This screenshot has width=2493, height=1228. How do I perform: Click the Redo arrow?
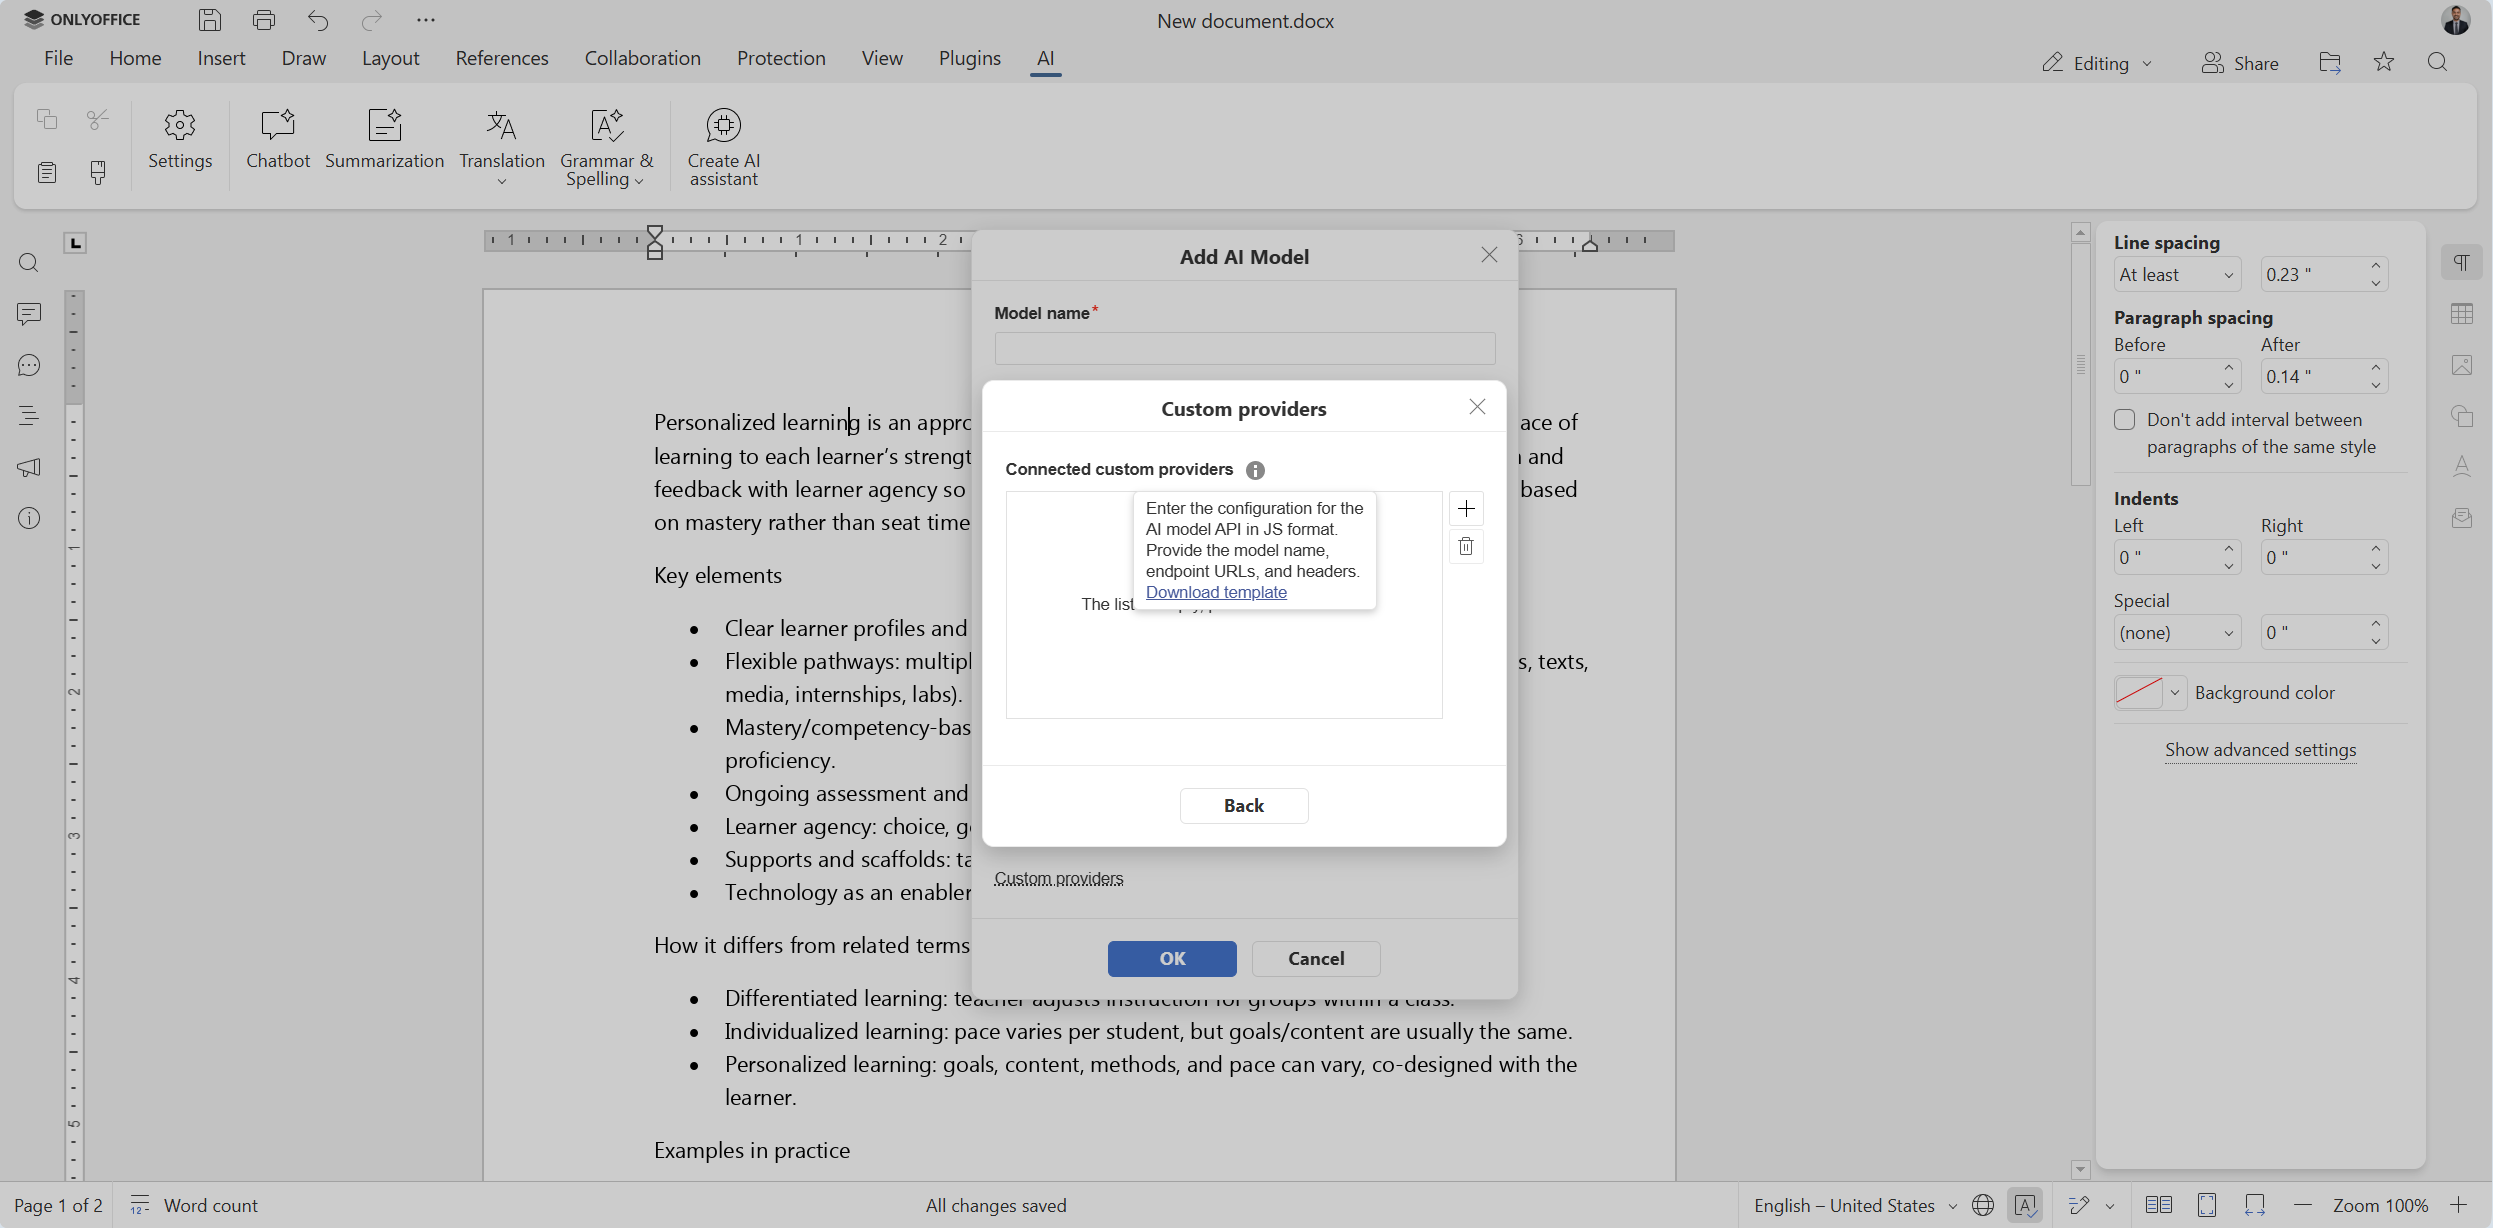tap(372, 20)
